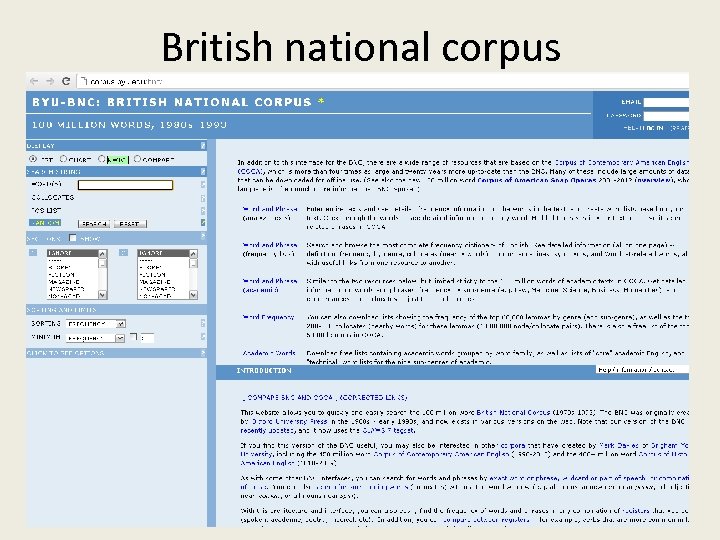Image resolution: width=720 pixels, height=540 pixels.
Task: Click the help icon in MINIMUM row
Action: [203, 337]
